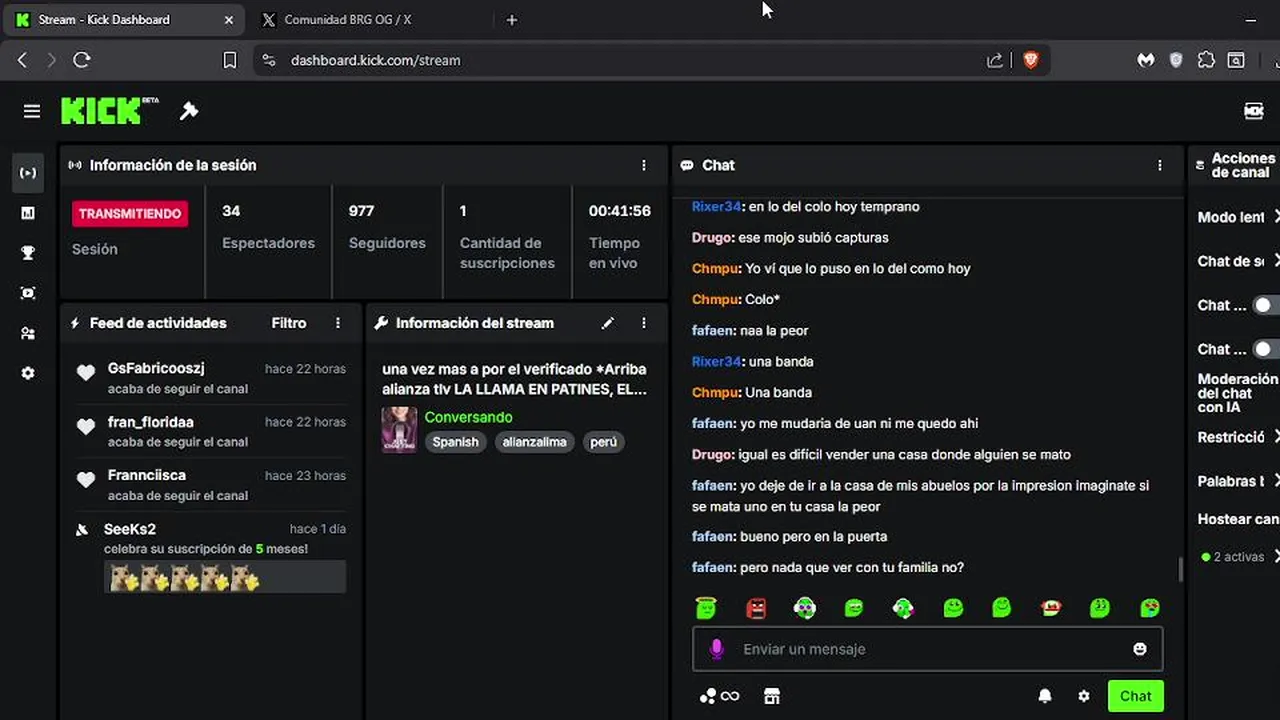
Task: Open the community users sidebar icon
Action: (x=28, y=333)
